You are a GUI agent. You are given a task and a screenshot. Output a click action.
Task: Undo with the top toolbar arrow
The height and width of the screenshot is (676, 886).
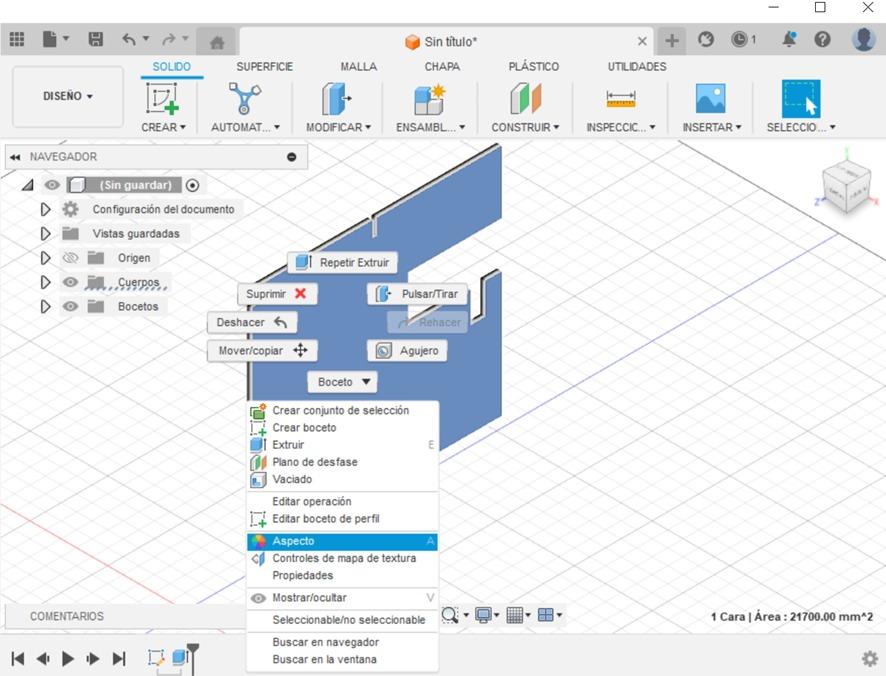129,39
